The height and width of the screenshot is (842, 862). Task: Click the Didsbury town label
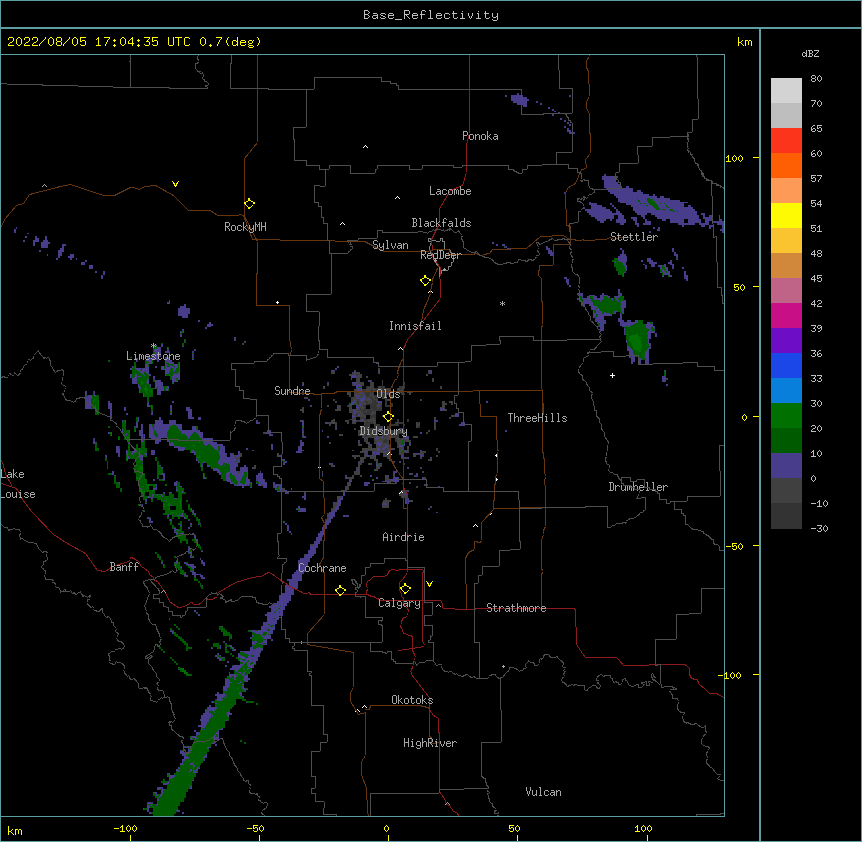(x=384, y=431)
